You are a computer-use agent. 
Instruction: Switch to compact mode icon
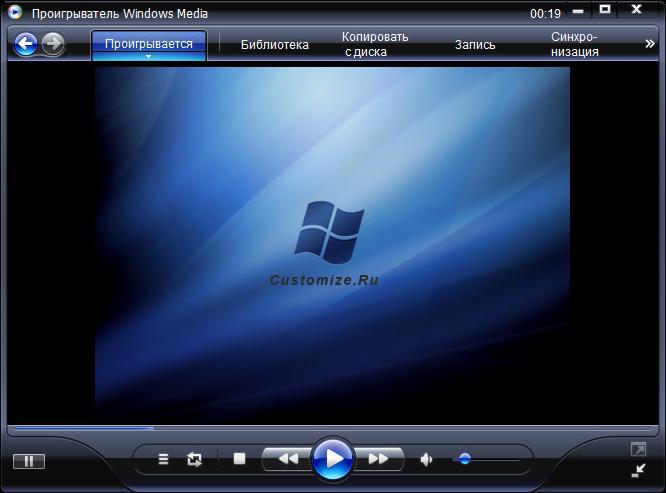click(638, 470)
